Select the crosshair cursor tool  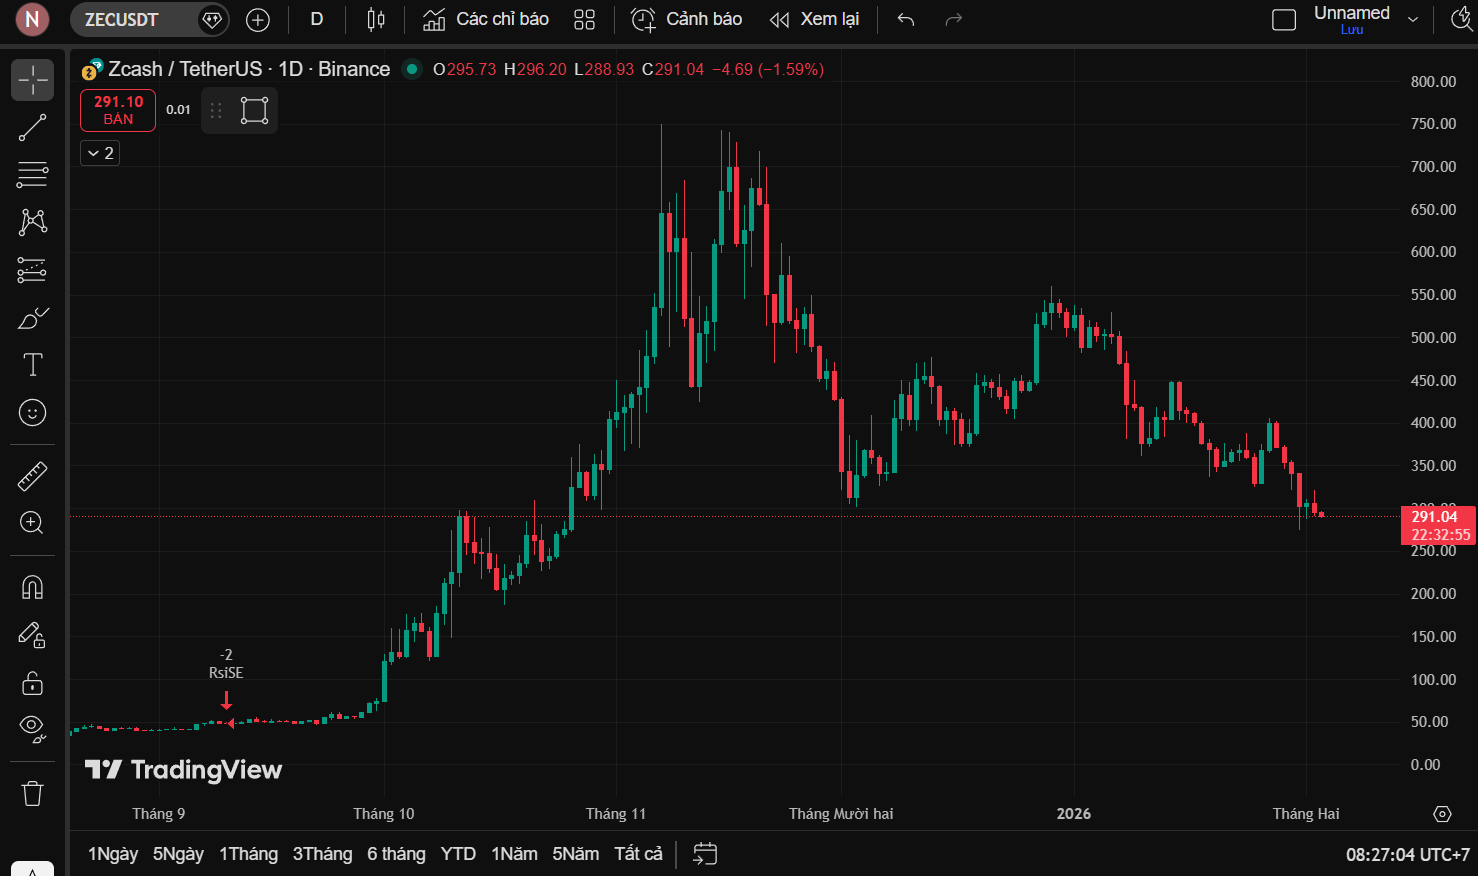point(32,80)
